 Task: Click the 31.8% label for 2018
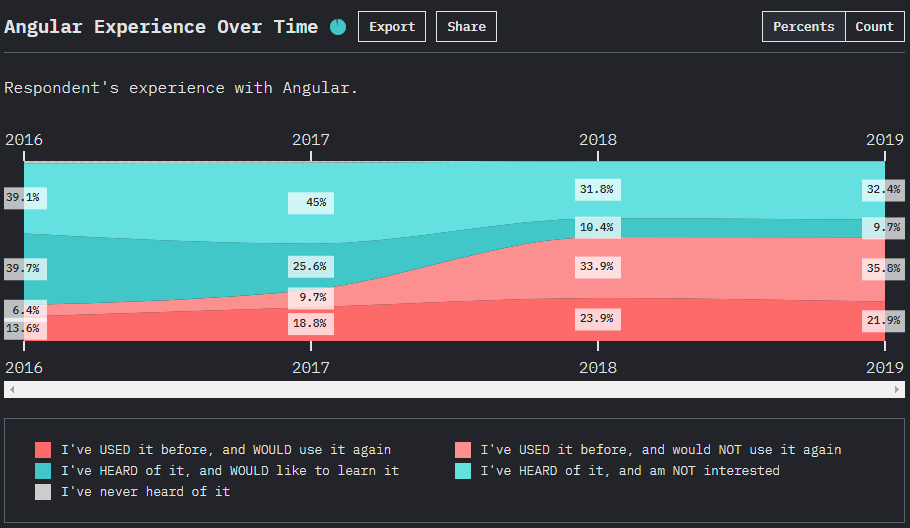coord(598,189)
